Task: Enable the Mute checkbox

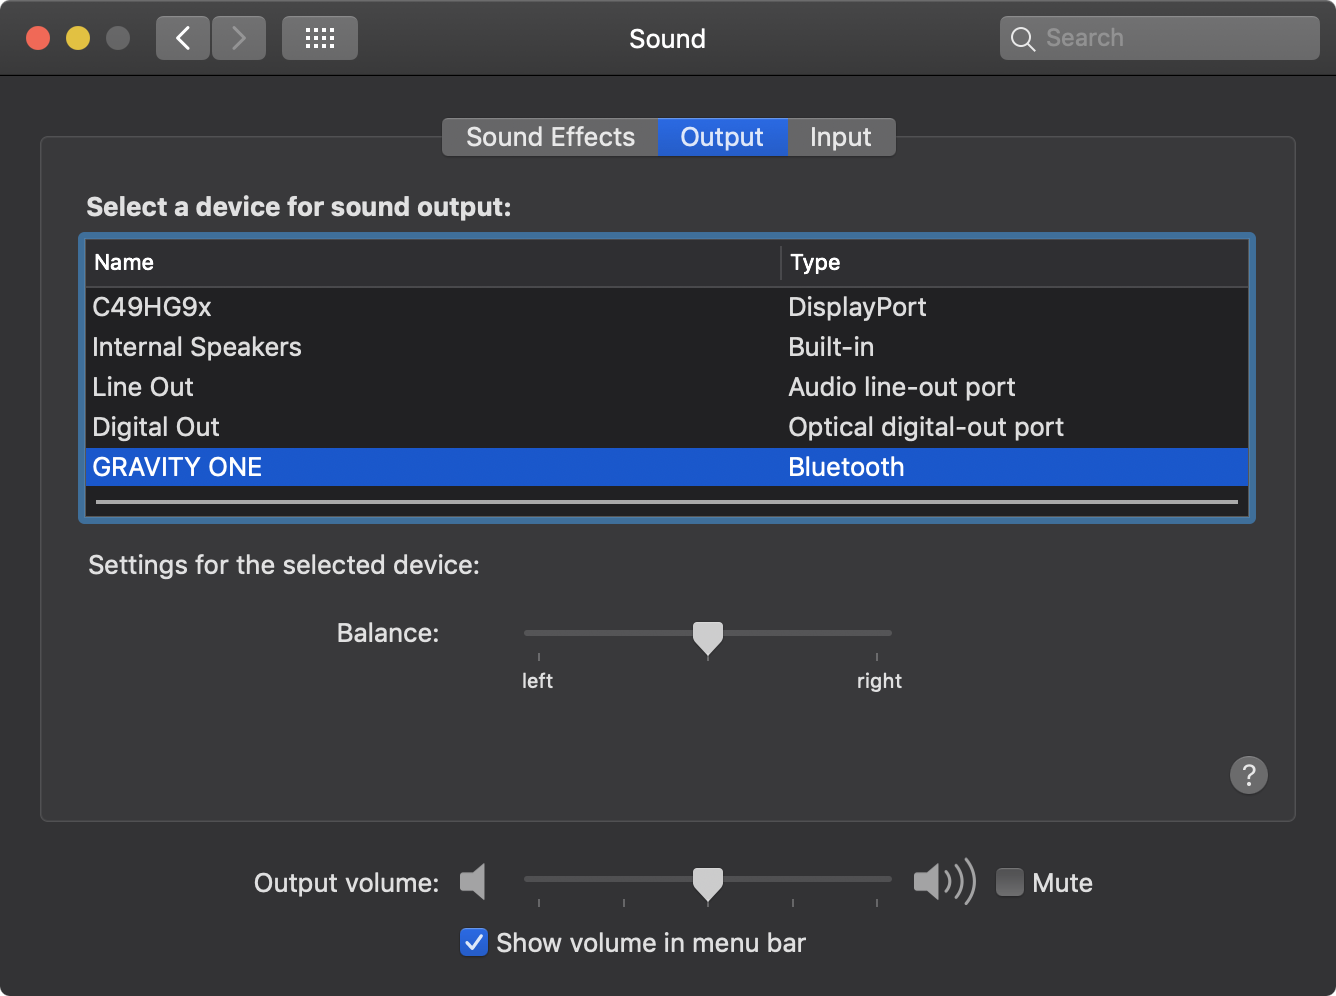Action: click(1010, 882)
